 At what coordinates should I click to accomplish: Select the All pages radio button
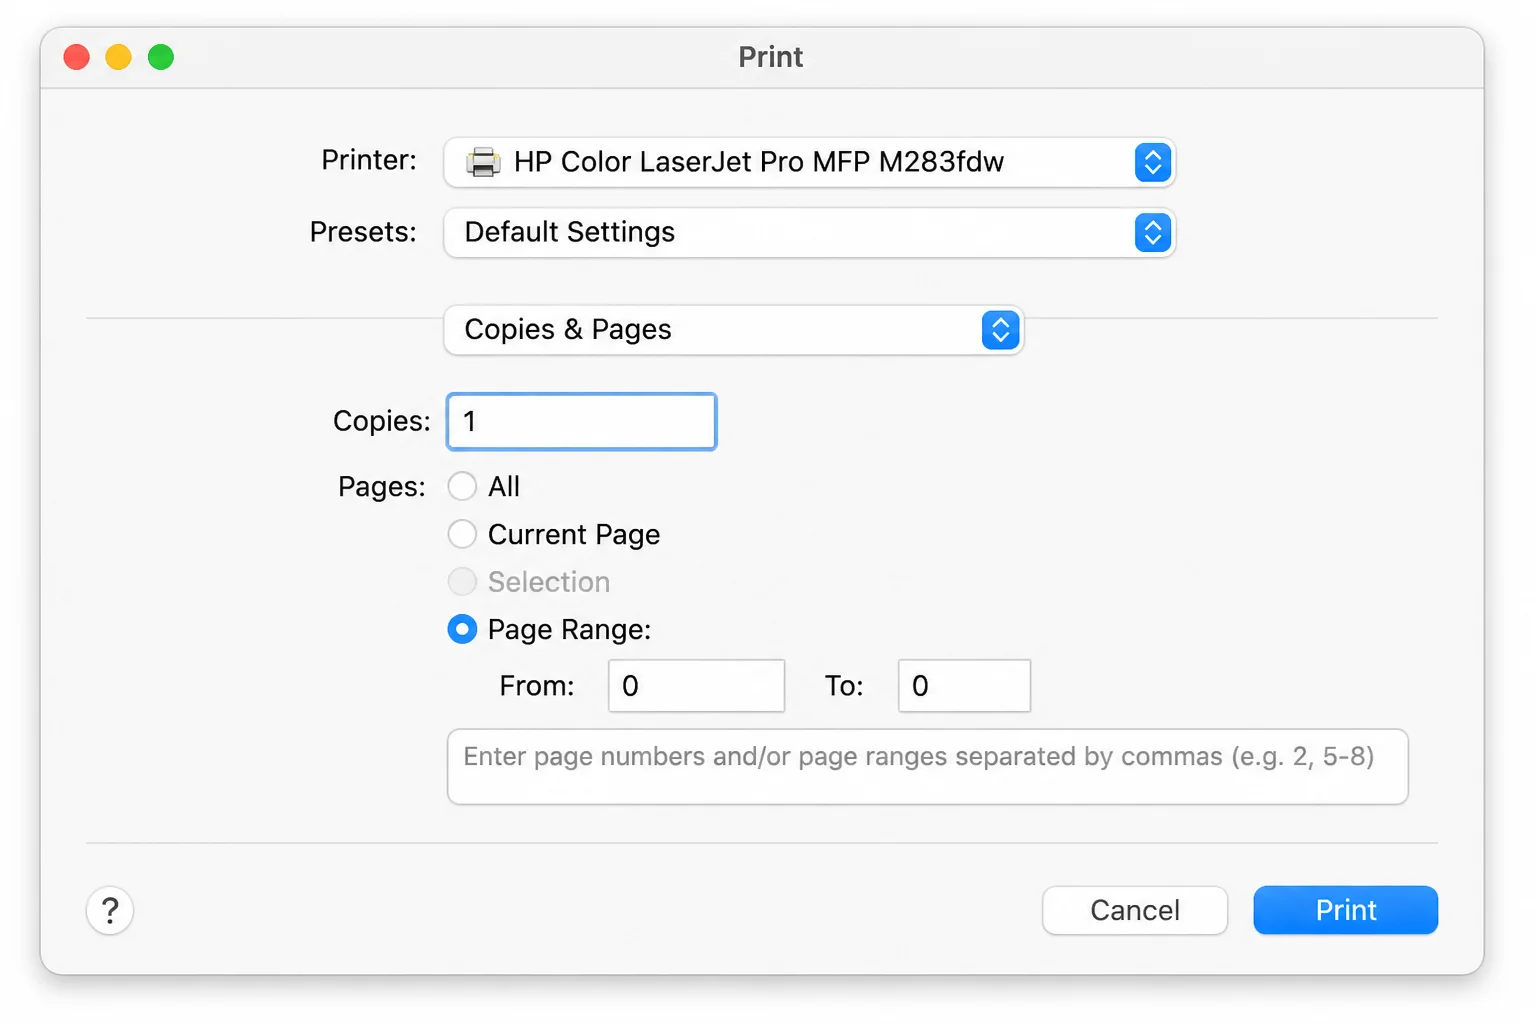462,487
